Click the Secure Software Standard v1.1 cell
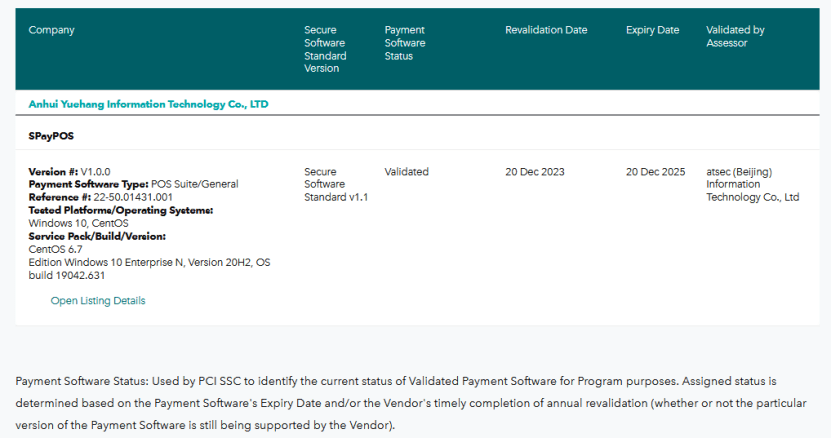The height and width of the screenshot is (439, 831). tap(336, 185)
